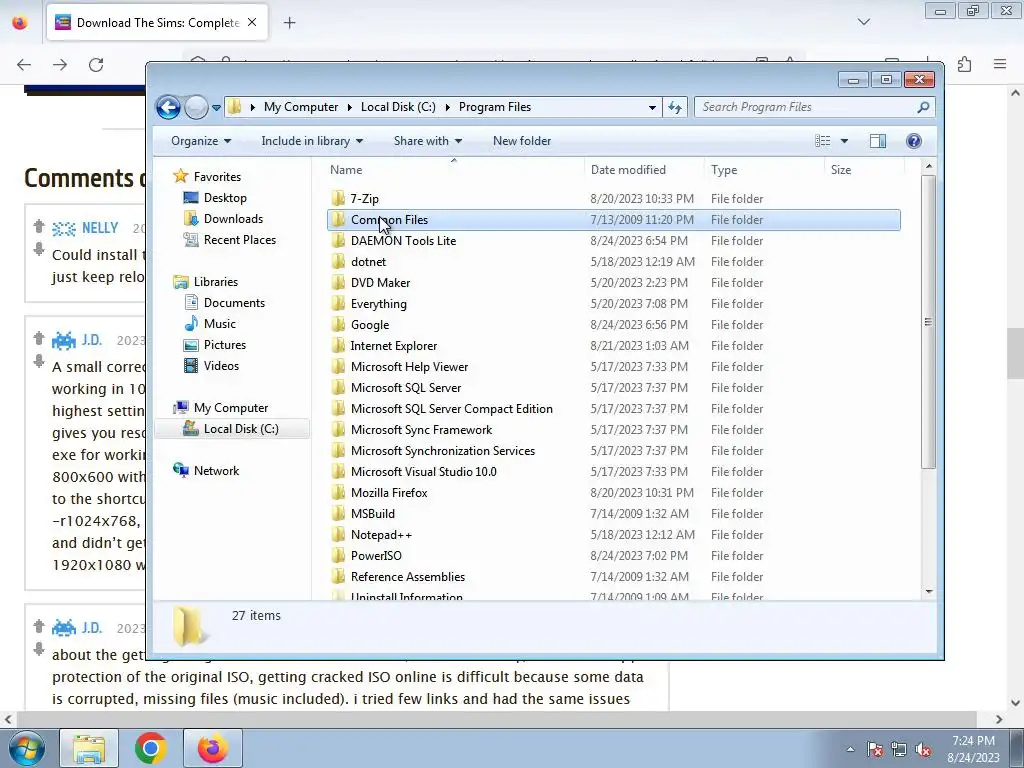Open the view options dropdown arrow

[844, 141]
